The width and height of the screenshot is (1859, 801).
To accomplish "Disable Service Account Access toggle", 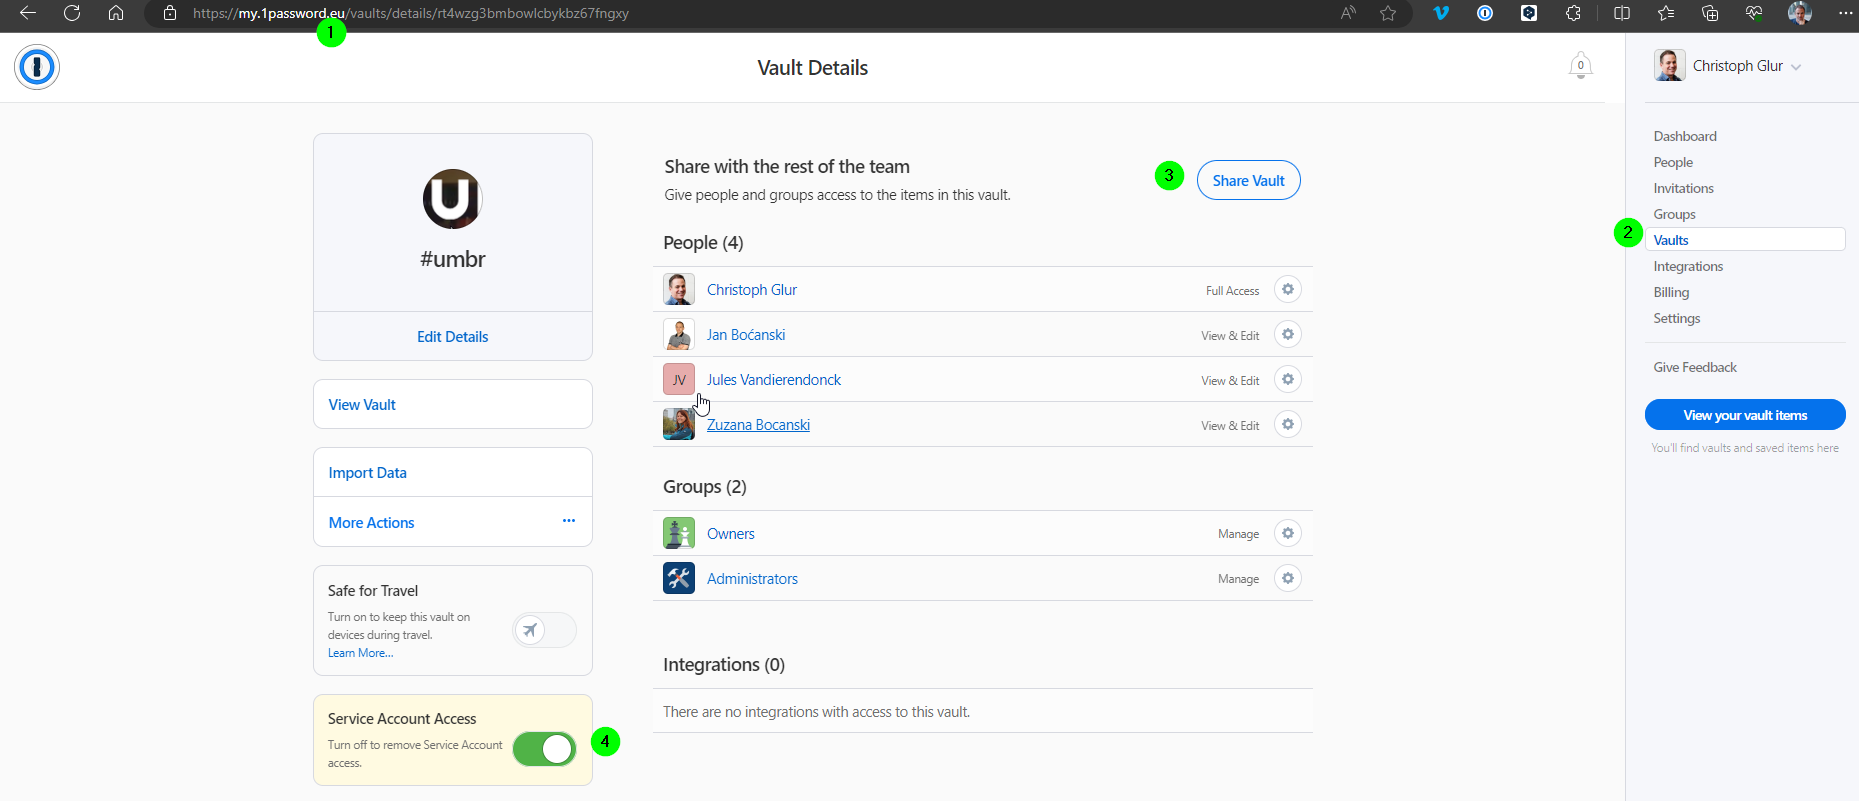I will click(545, 749).
